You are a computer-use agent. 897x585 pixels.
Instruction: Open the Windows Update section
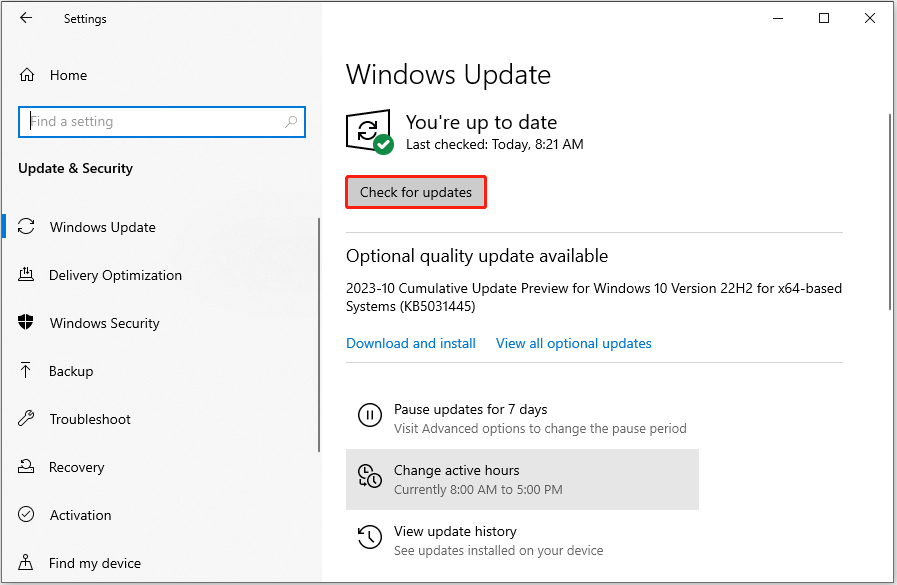click(102, 227)
